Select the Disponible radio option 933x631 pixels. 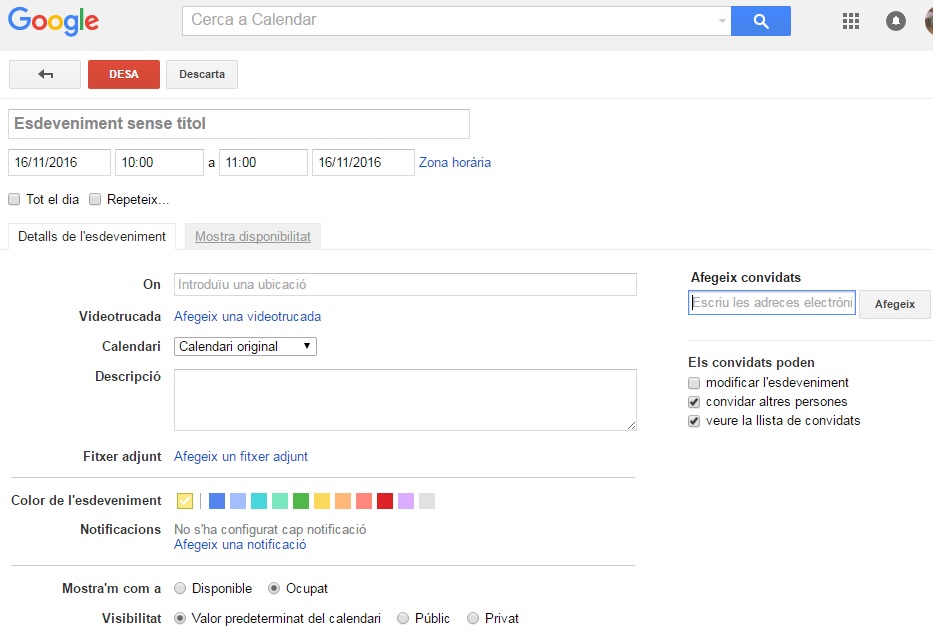point(180,589)
